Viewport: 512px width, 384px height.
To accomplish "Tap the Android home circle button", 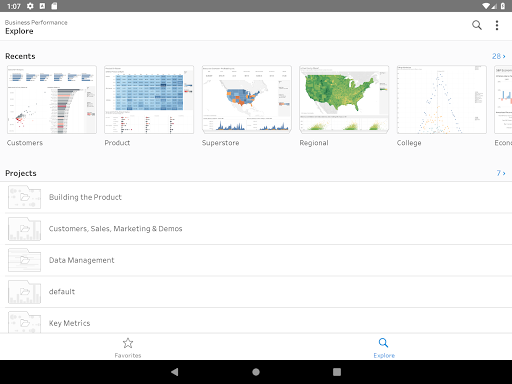I will [x=256, y=372].
